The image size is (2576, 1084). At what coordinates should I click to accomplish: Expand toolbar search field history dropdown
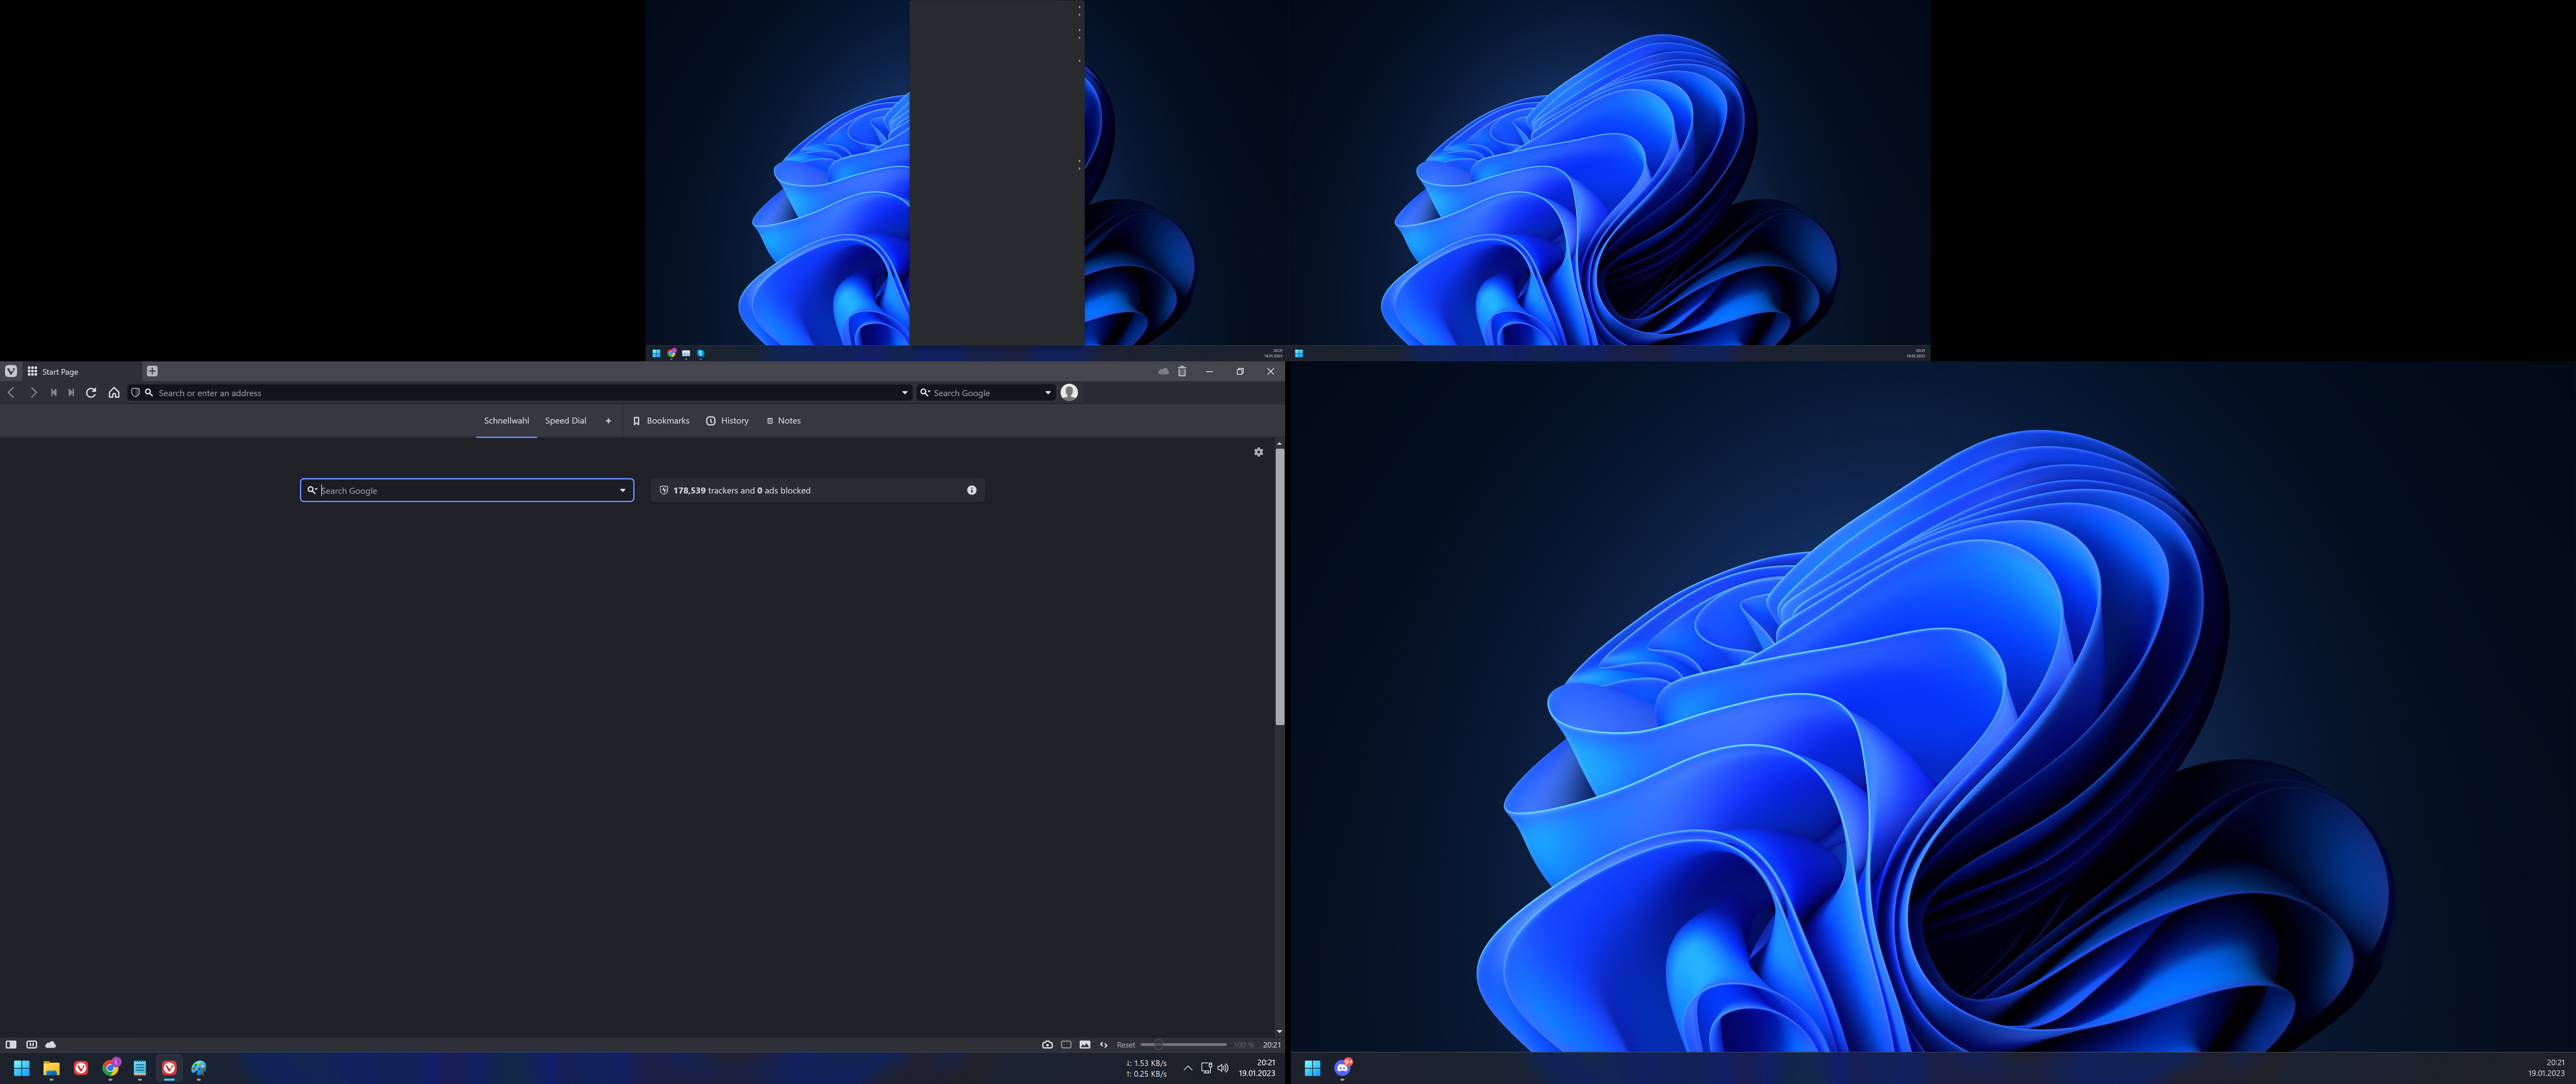coord(1048,393)
